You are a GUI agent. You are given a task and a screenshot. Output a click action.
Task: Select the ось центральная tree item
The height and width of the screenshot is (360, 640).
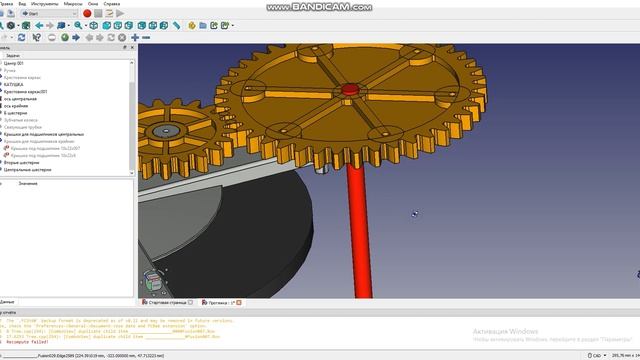[20, 99]
